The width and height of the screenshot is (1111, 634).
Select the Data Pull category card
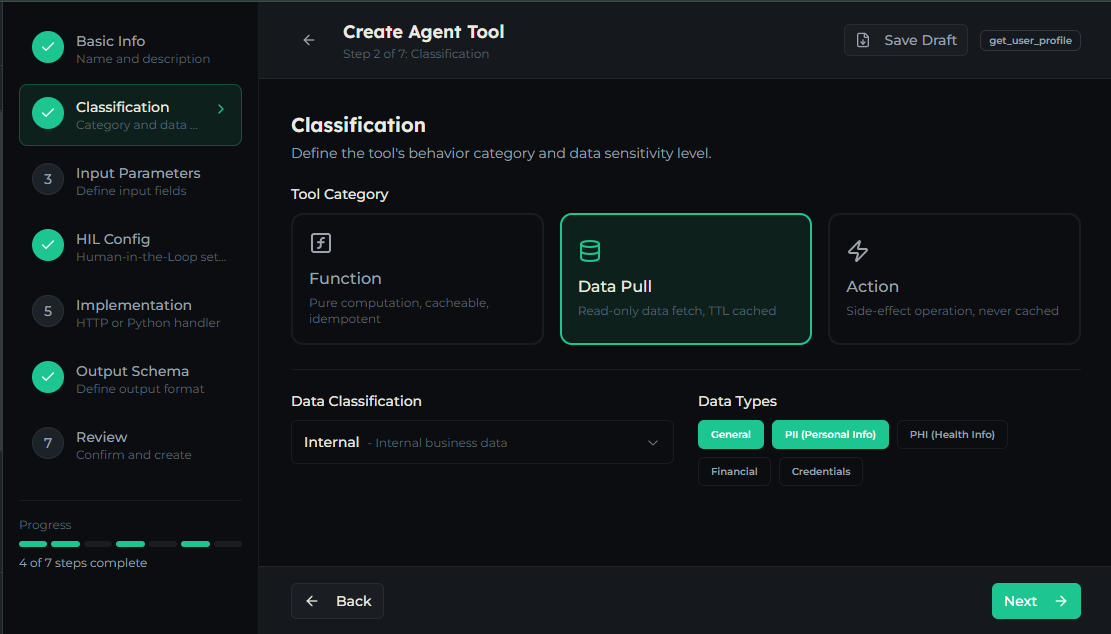pos(686,279)
